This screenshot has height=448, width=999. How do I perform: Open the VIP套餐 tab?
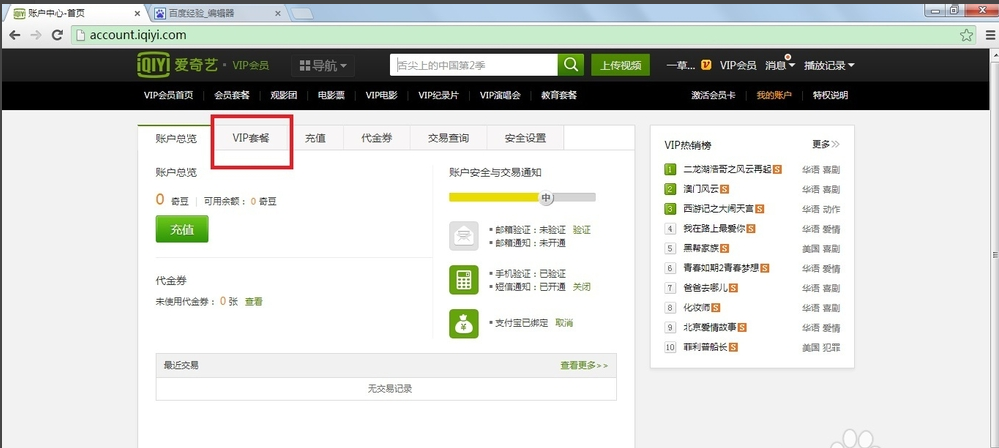(x=250, y=138)
